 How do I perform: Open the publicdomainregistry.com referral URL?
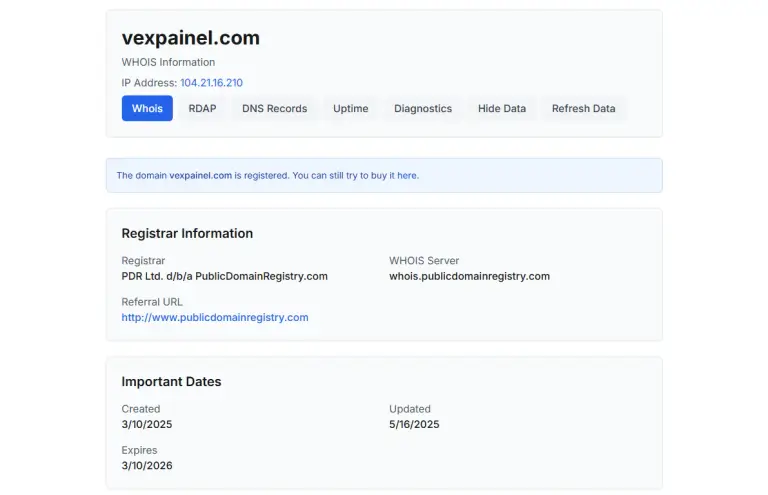[x=215, y=317]
